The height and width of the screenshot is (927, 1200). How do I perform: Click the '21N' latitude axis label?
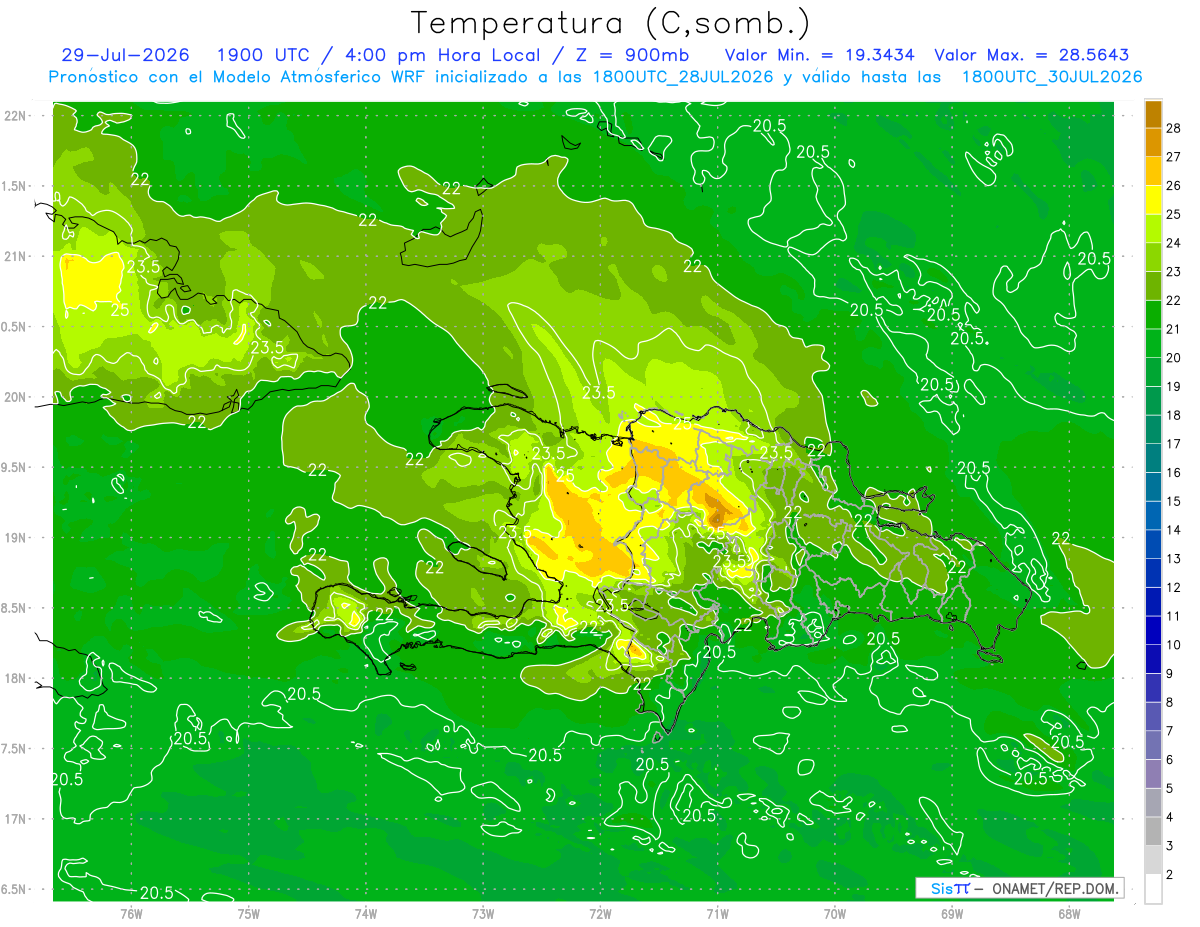(x=14, y=256)
